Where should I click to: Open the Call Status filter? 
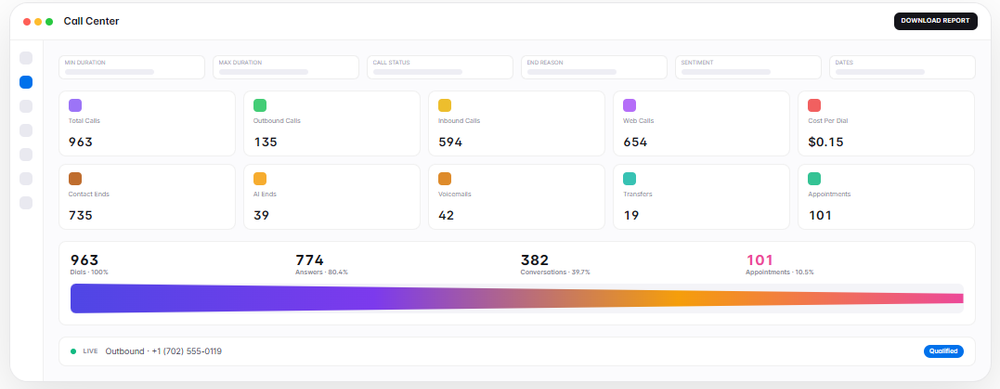440,67
